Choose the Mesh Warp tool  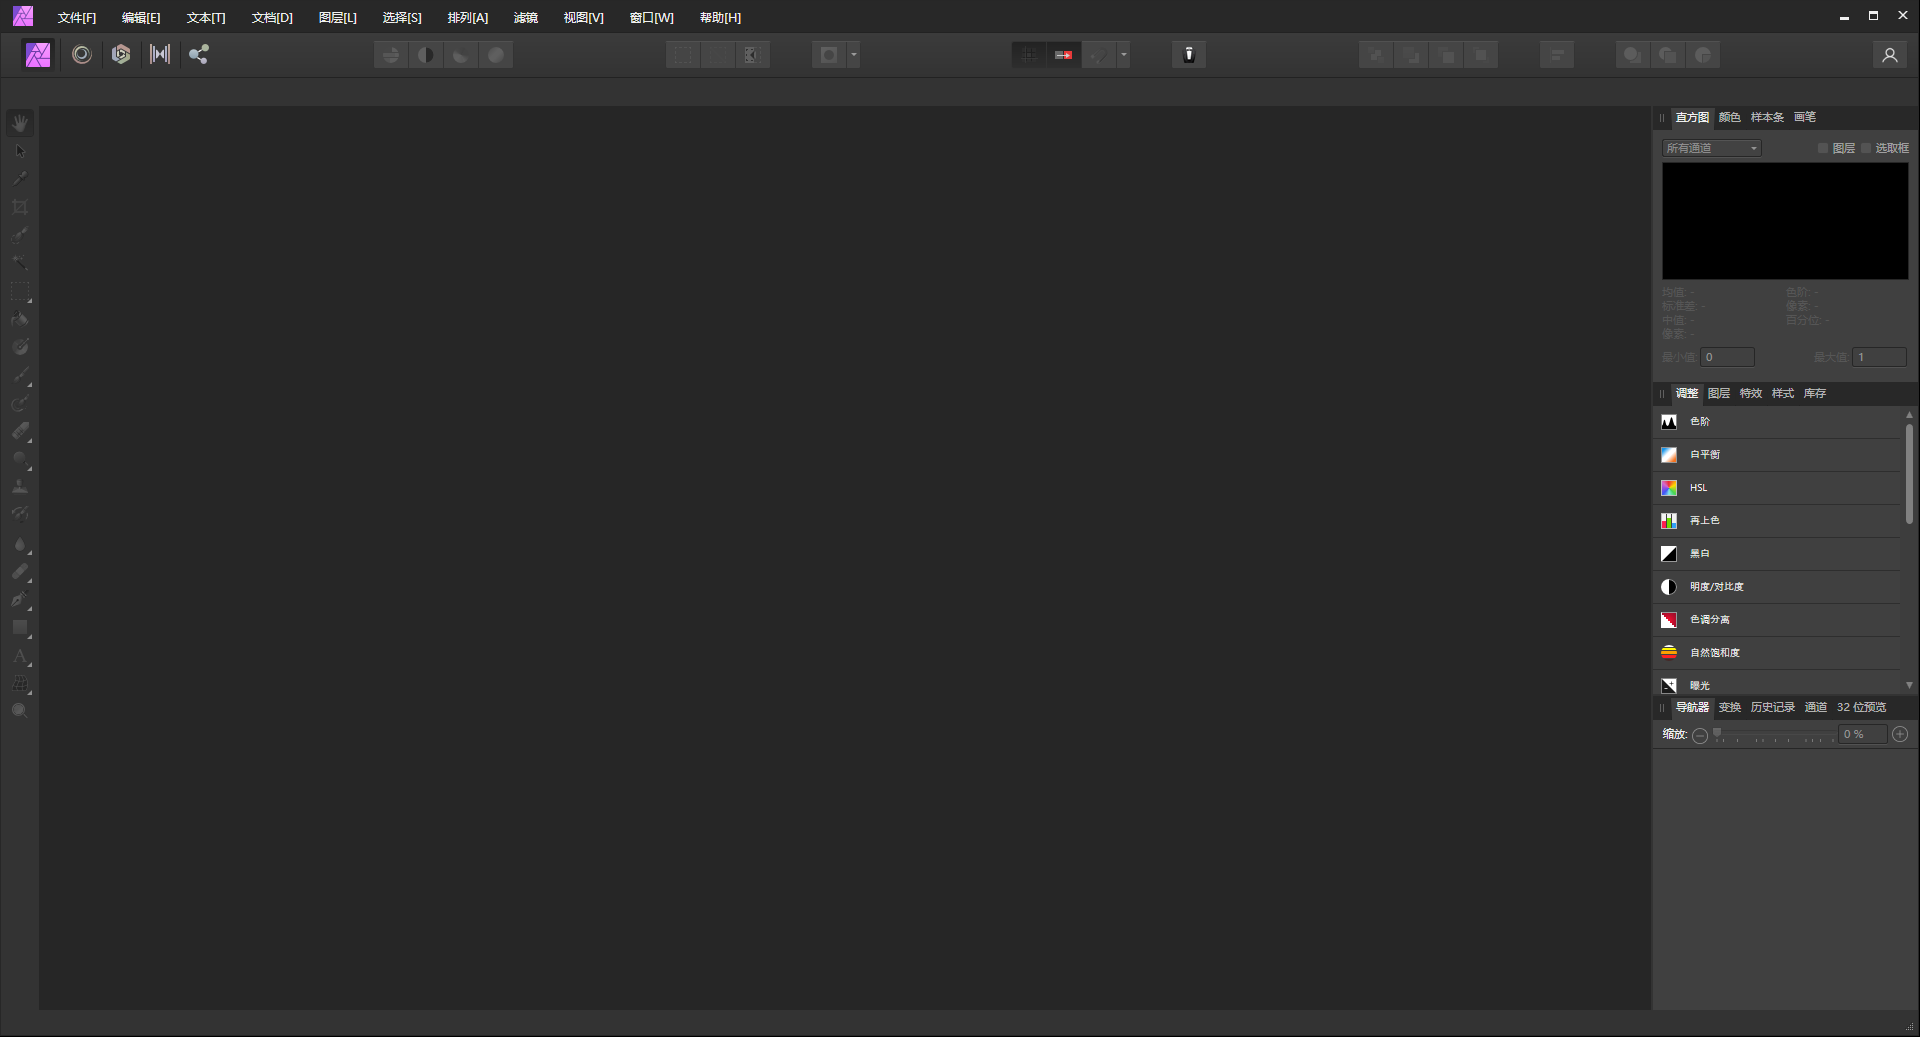coord(20,684)
